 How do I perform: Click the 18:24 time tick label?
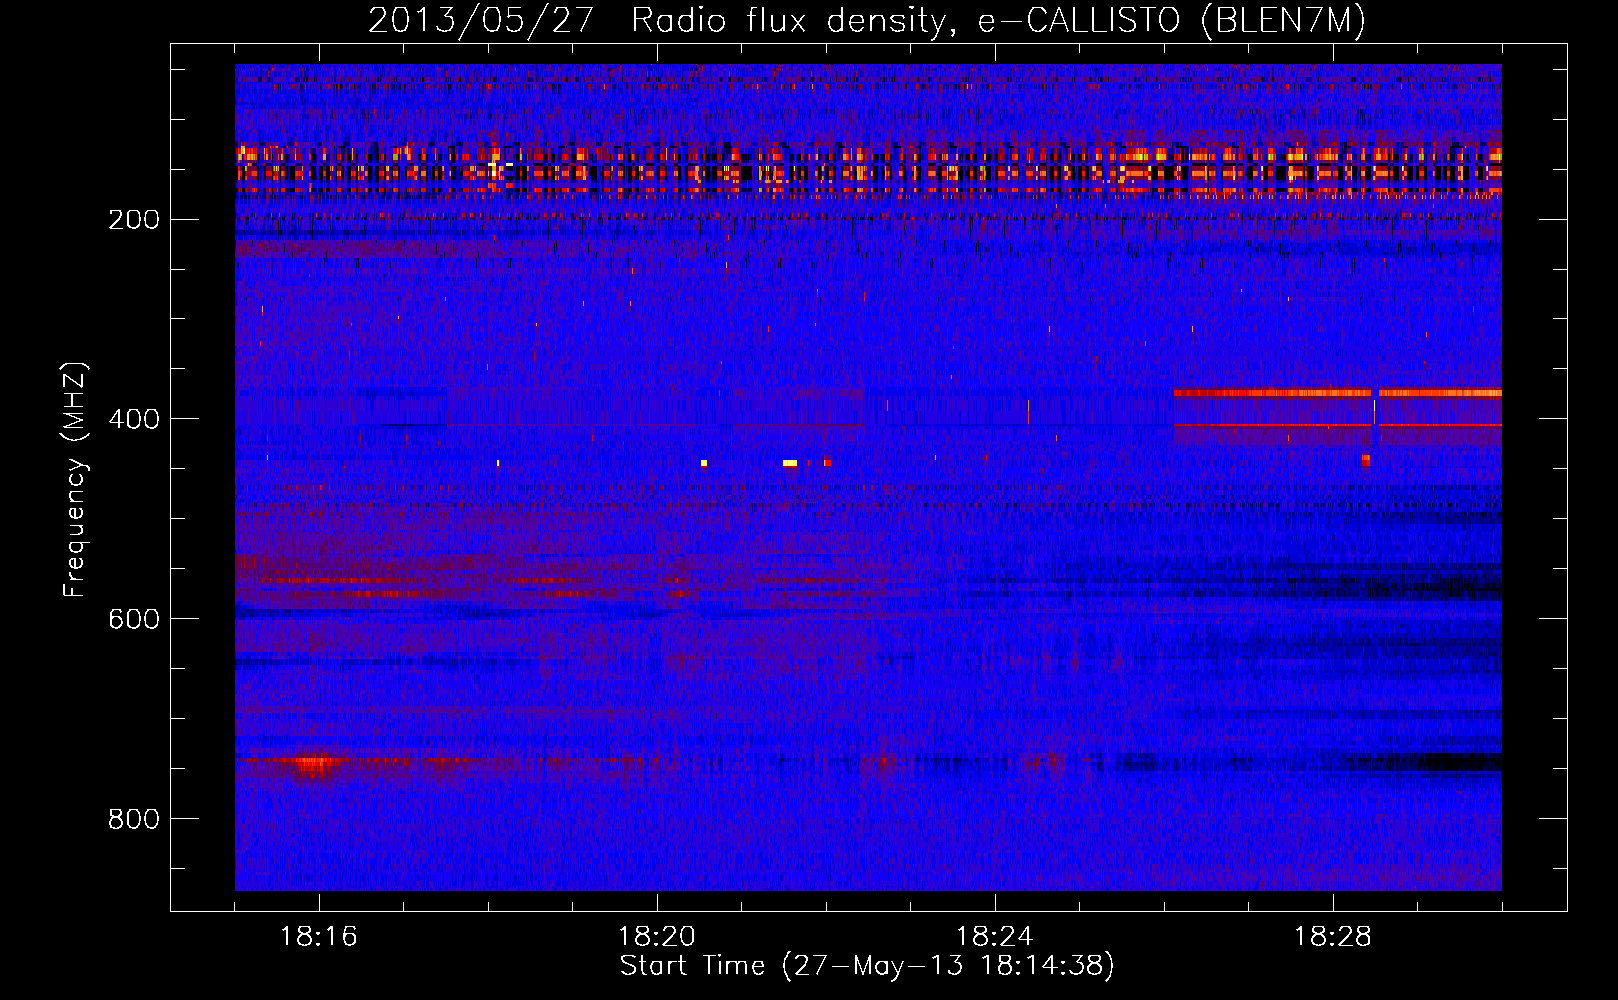tap(995, 937)
